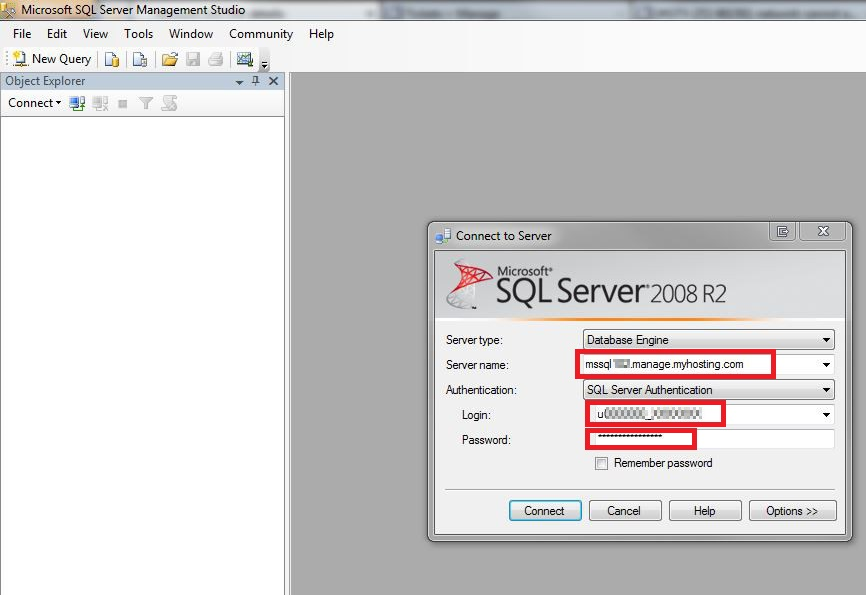Viewport: 866px width, 595px height.
Task: Open the Connect dropdown in Object Explorer
Action: [x=34, y=103]
